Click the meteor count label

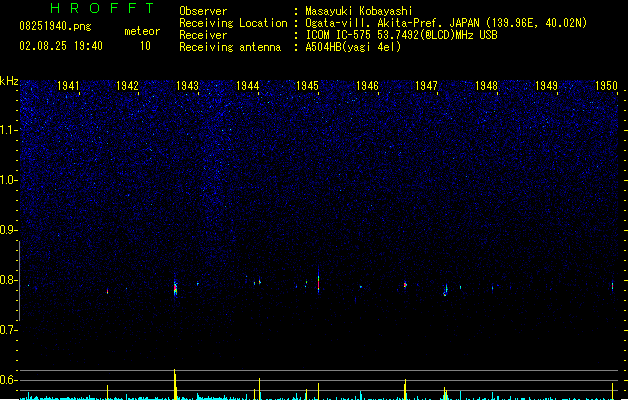click(142, 31)
